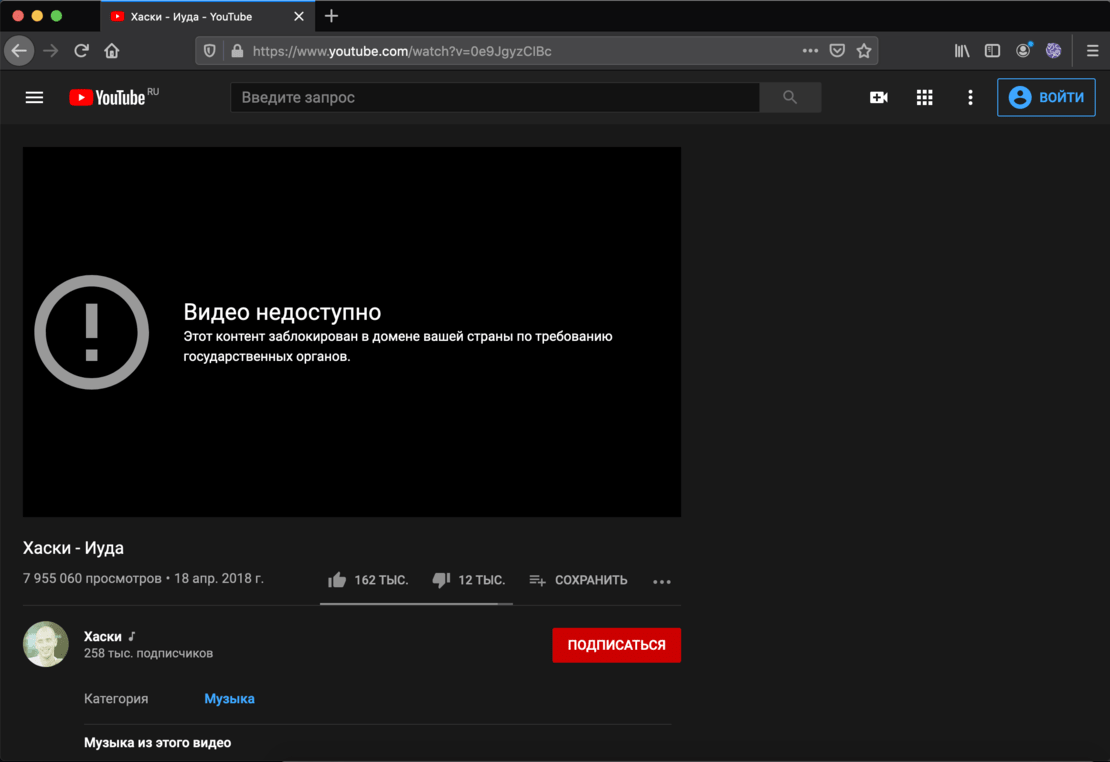
Task: Open the YouTube guide menu
Action: pos(35,98)
